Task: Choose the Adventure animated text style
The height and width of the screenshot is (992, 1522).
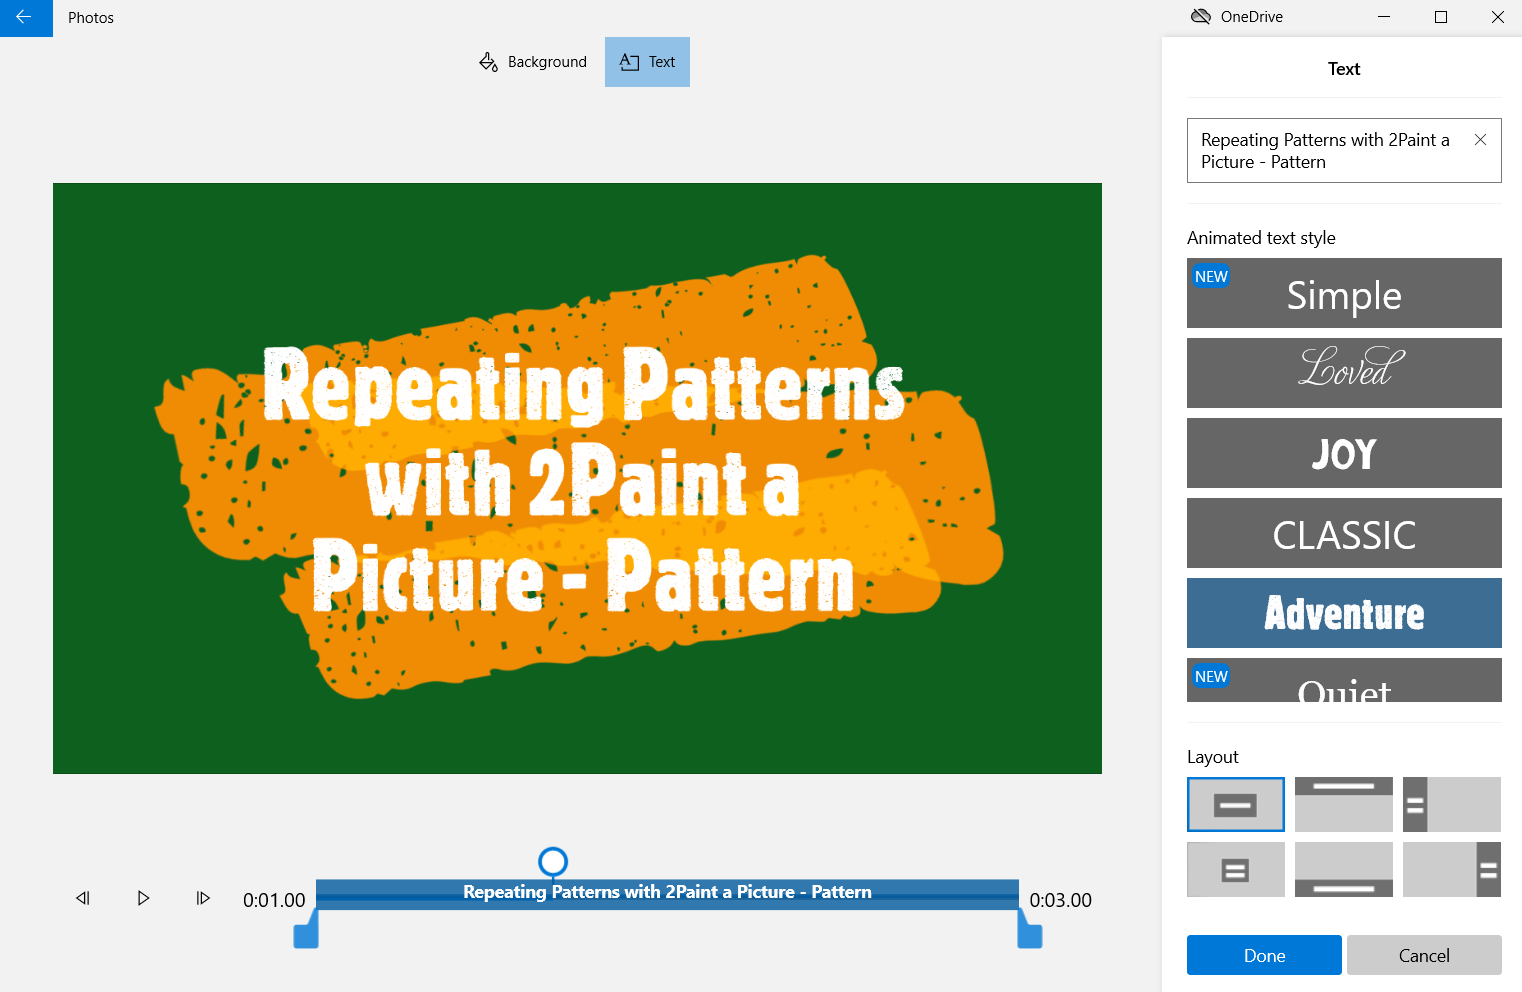Action: (1344, 613)
